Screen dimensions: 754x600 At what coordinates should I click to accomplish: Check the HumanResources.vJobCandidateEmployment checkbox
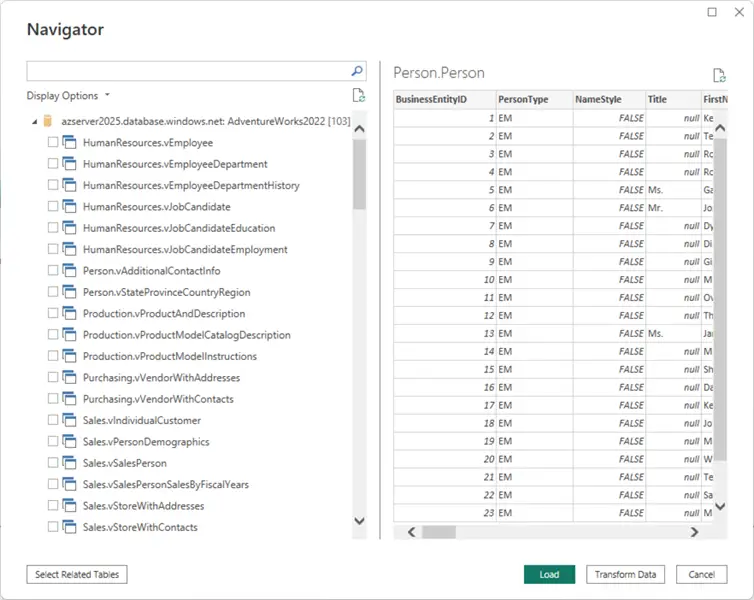[x=53, y=249]
